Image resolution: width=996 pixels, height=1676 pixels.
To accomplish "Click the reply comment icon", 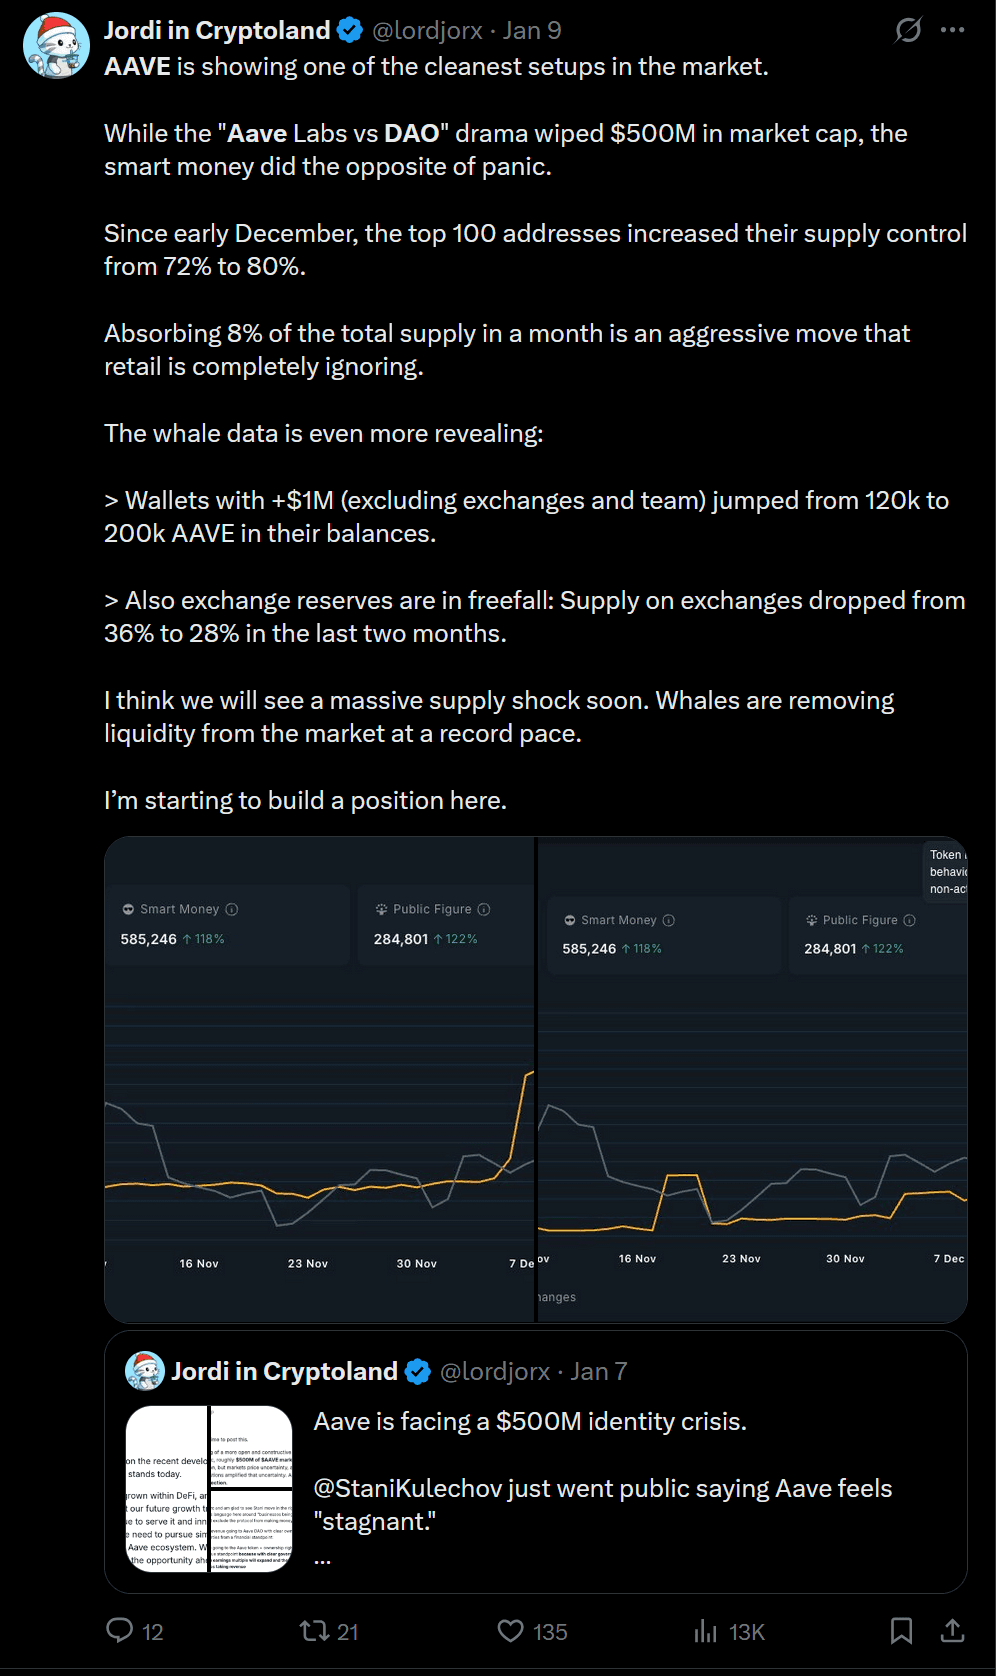I will coord(120,1631).
